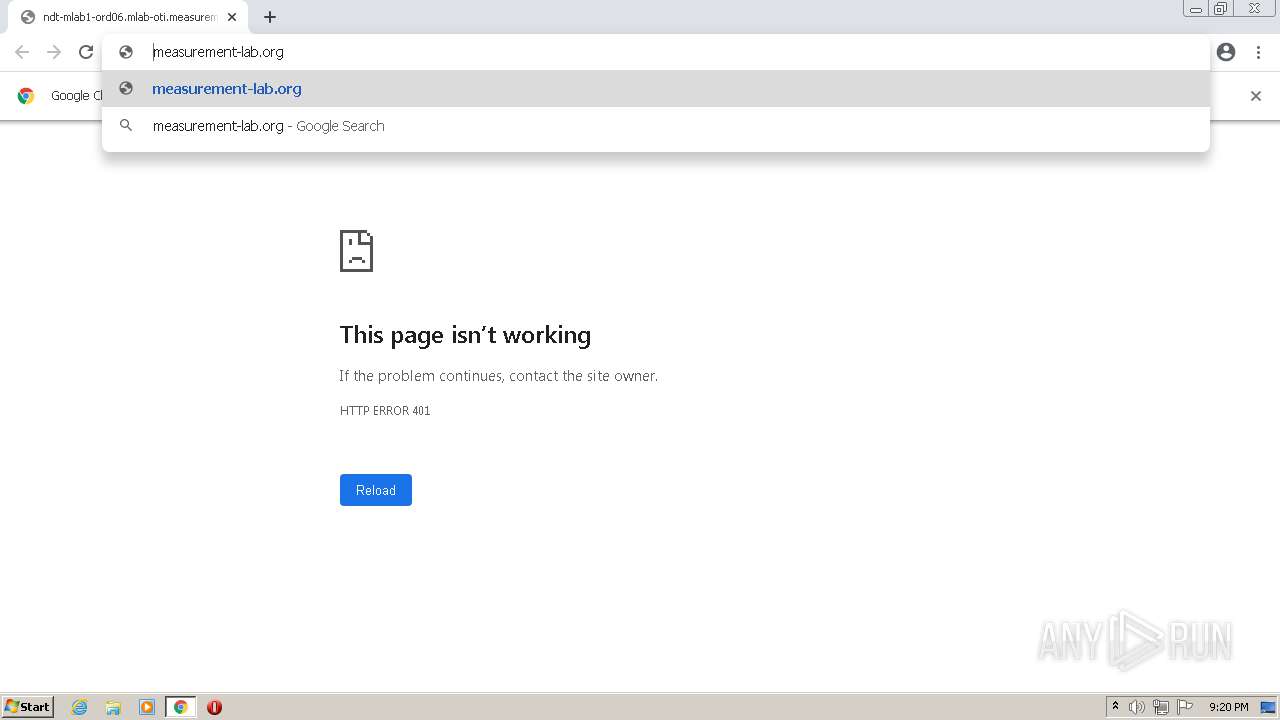
Task: Open the Windows Start menu
Action: point(27,707)
